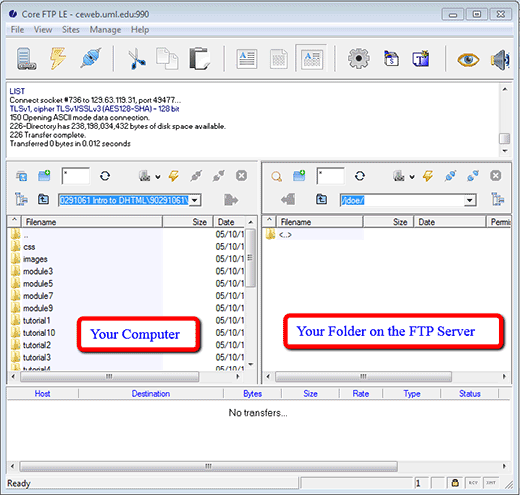Expand the remote /jdoe/ path dropdown
Screen dimensions: 520x495
click(x=470, y=200)
